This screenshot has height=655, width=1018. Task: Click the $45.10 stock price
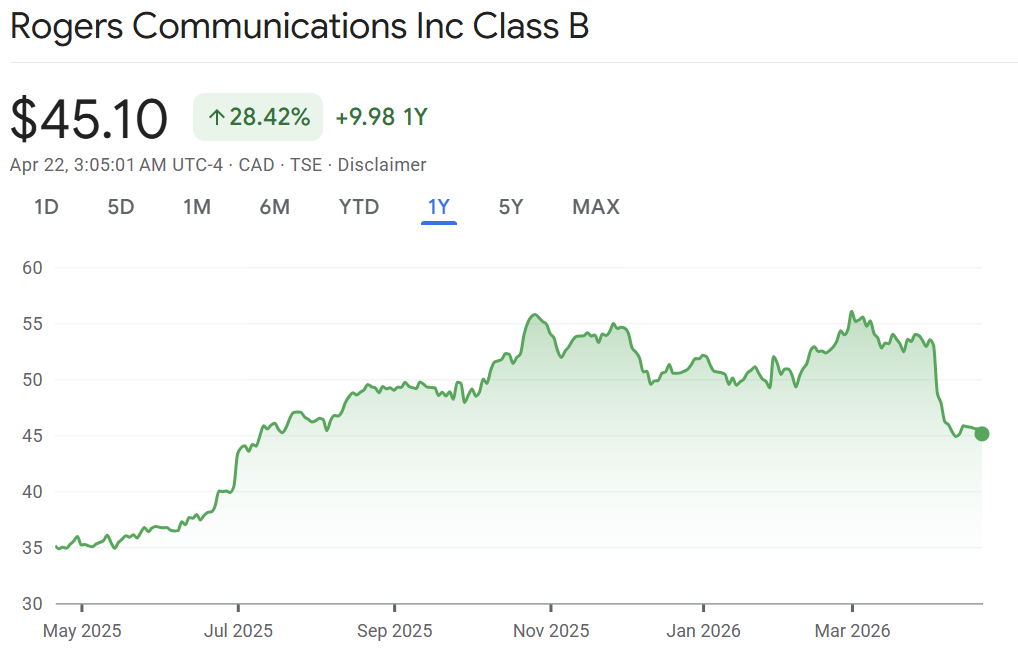click(x=89, y=119)
